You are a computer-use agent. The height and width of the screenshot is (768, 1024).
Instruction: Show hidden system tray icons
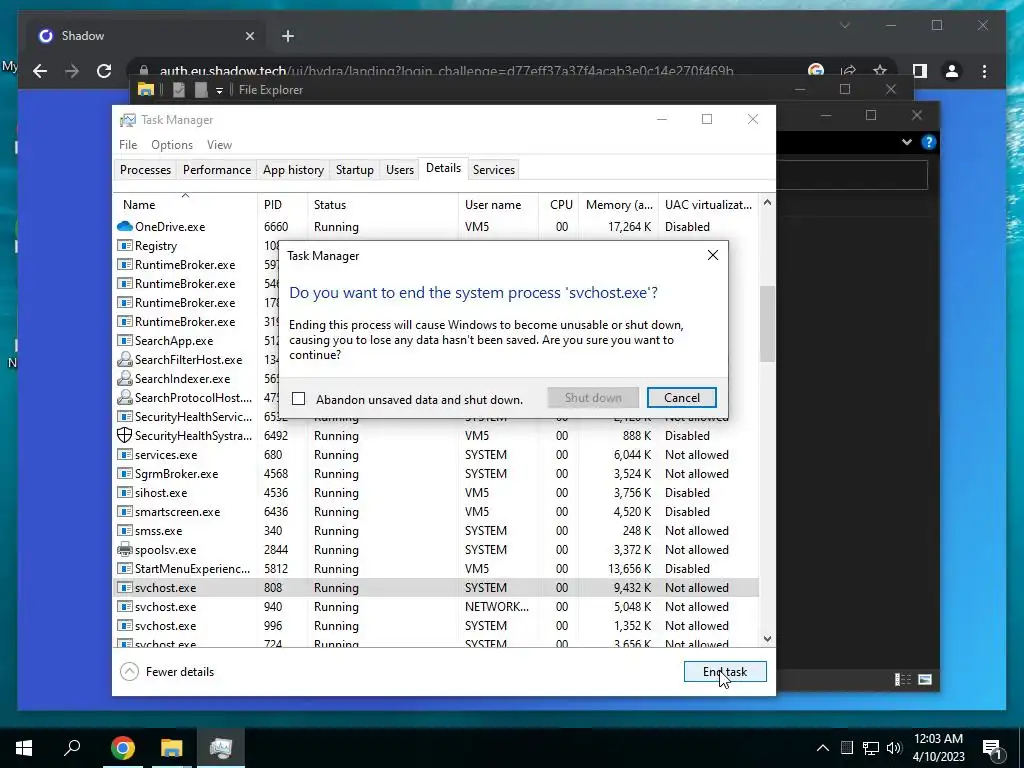(x=823, y=748)
